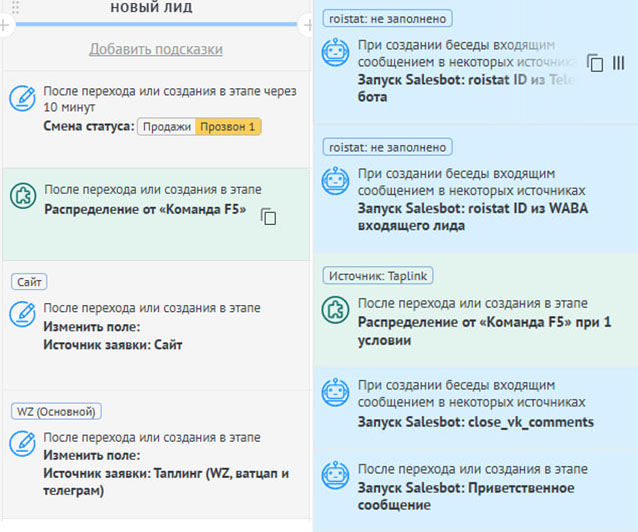Viewport: 638px width, 532px height.
Task: Open Распределение от «Команда F5» при 1 условии text
Action: pos(484,331)
